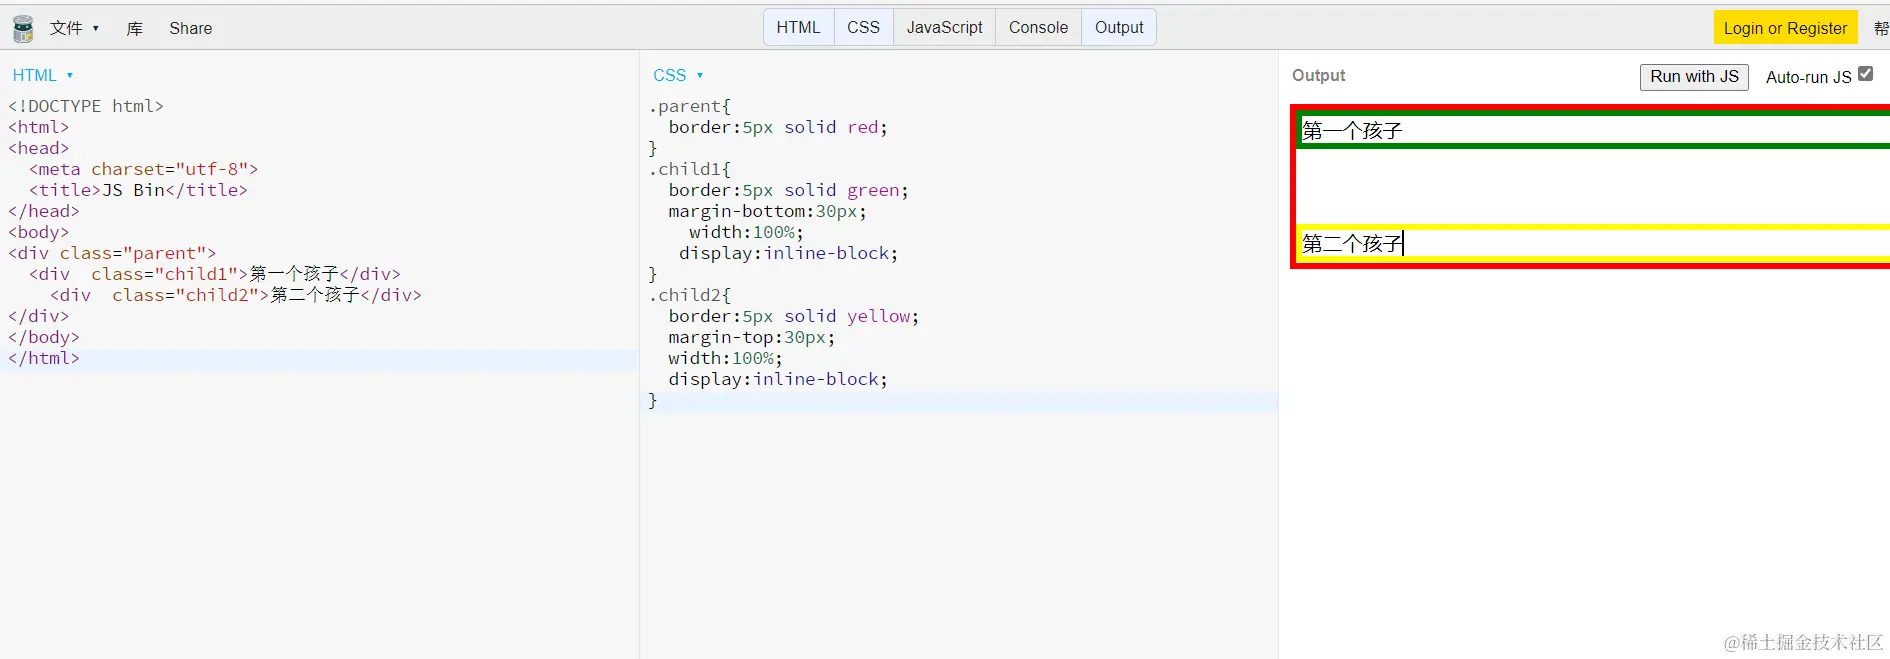Click the .parent{ selector line
The image size is (1890, 659).
(690, 106)
